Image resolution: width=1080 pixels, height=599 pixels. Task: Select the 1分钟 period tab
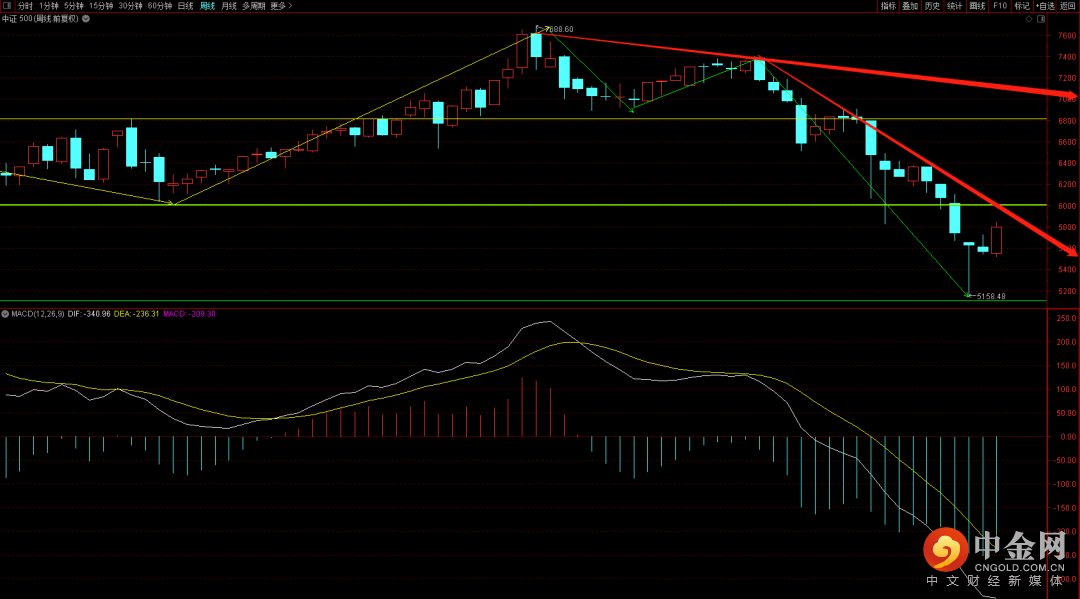point(49,6)
